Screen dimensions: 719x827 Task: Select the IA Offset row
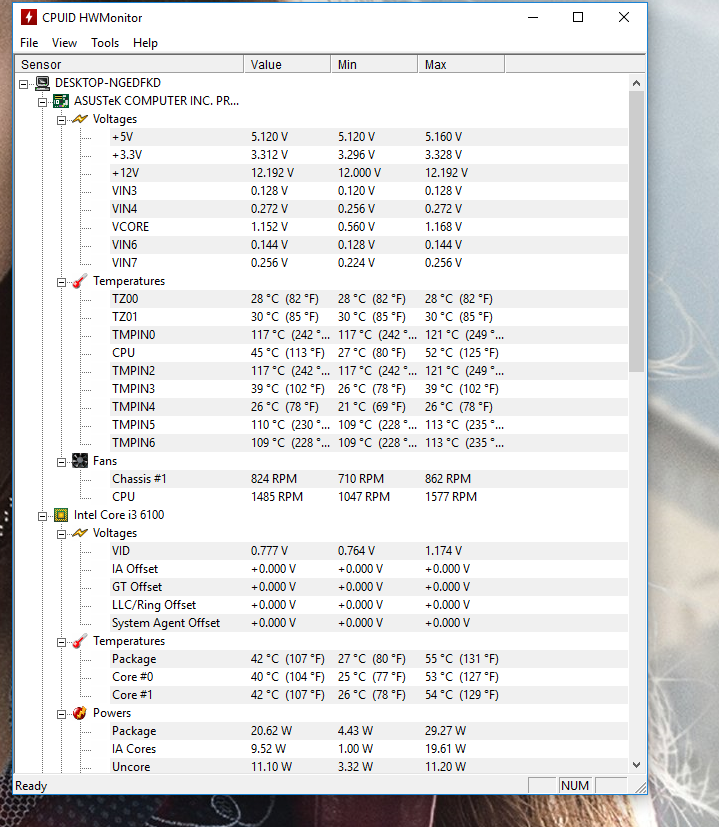pyautogui.click(x=369, y=569)
